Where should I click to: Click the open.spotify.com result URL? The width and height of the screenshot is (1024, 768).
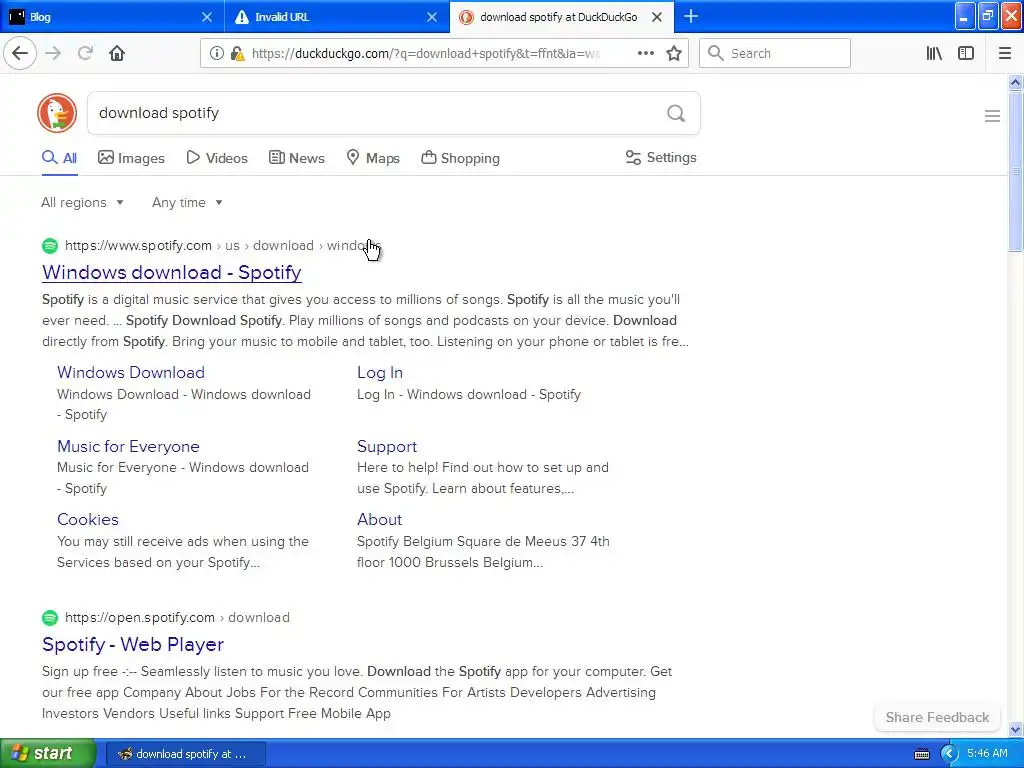tap(140, 617)
